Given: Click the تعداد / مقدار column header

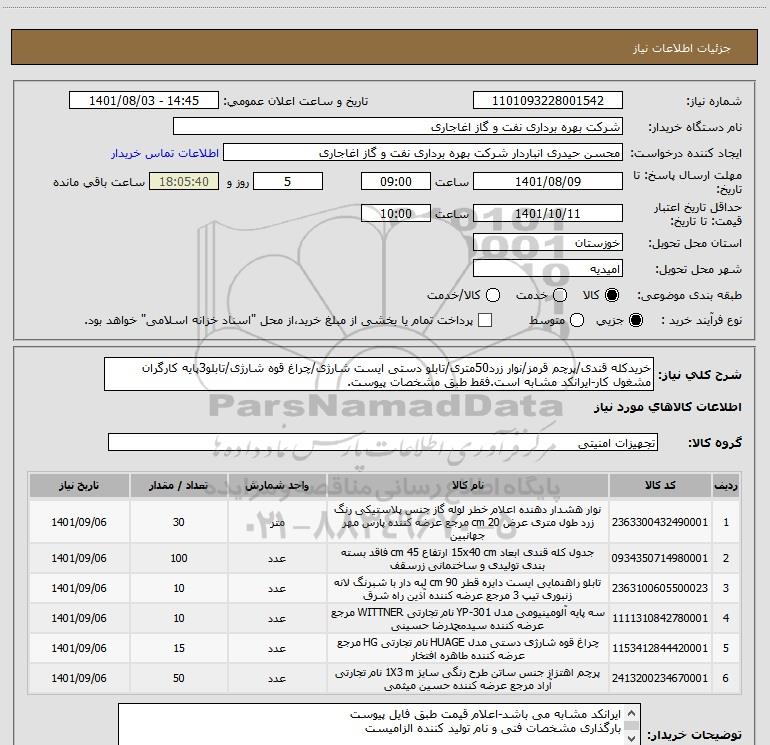Looking at the screenshot, I should click(179, 486).
